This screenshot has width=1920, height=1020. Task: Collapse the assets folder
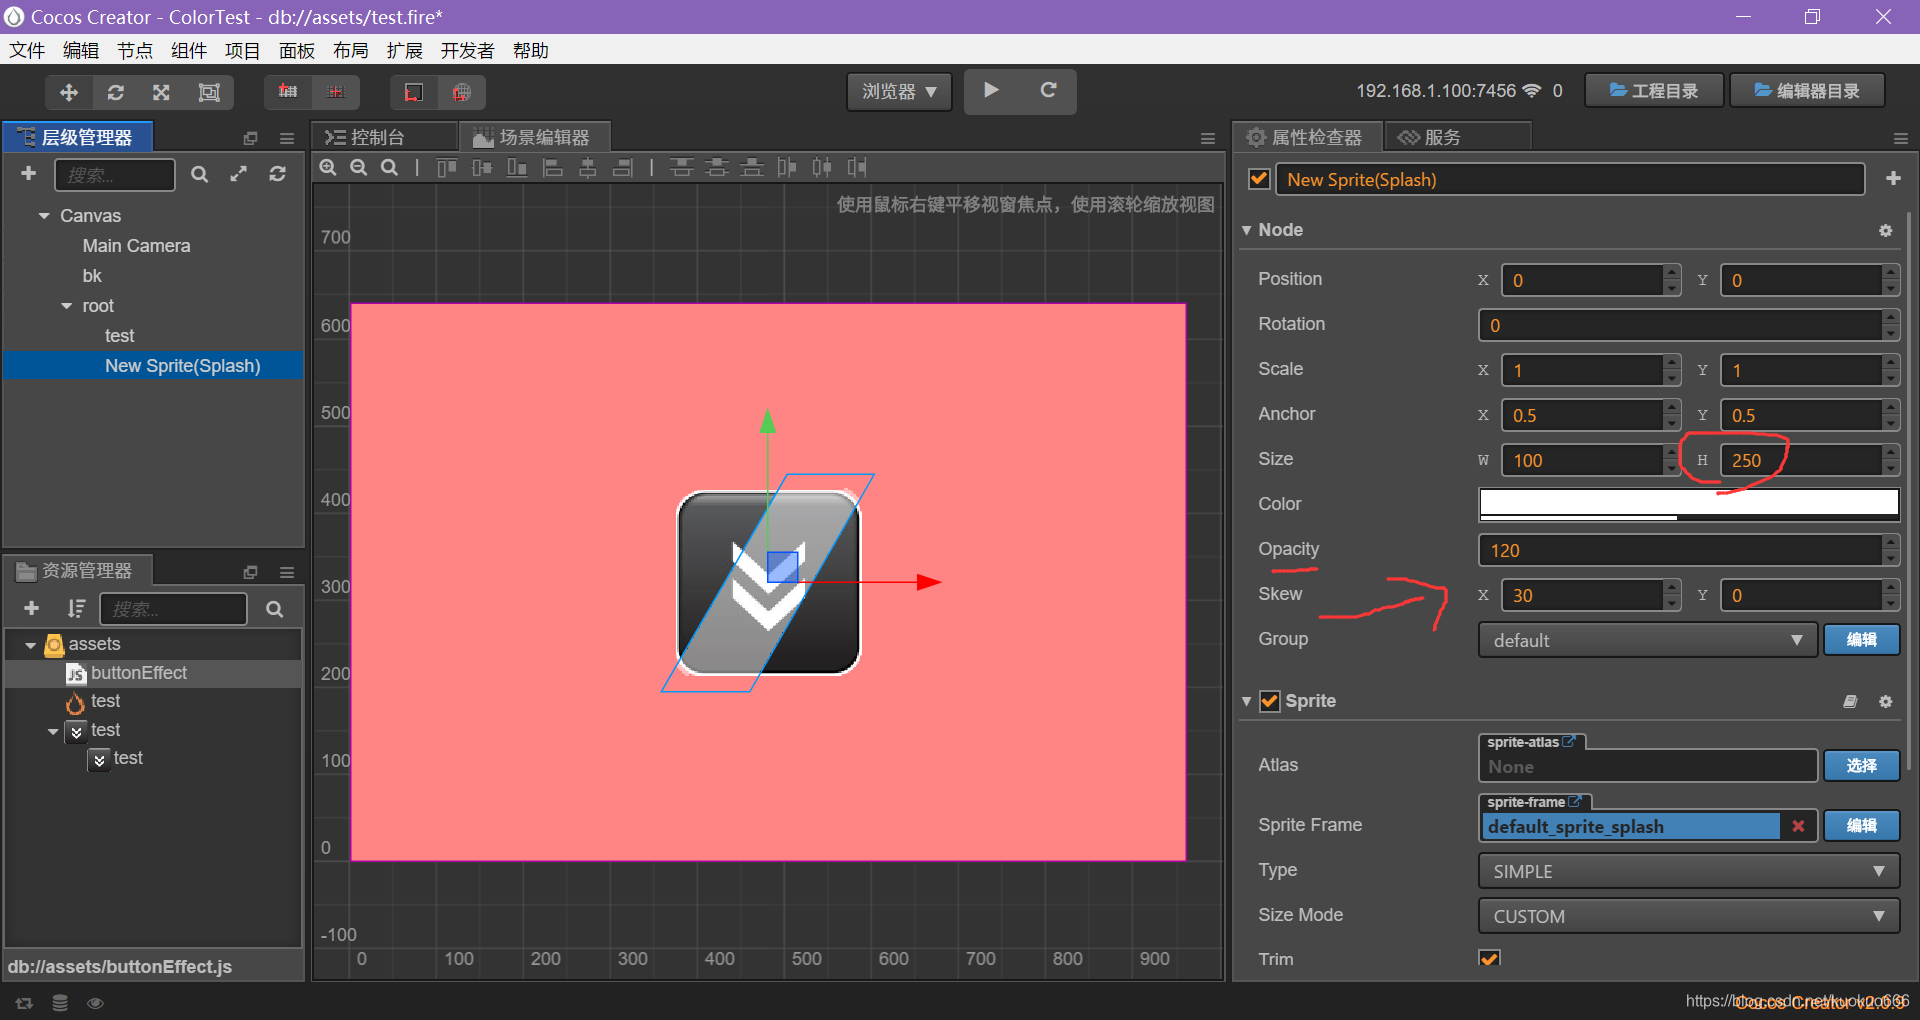click(31, 645)
